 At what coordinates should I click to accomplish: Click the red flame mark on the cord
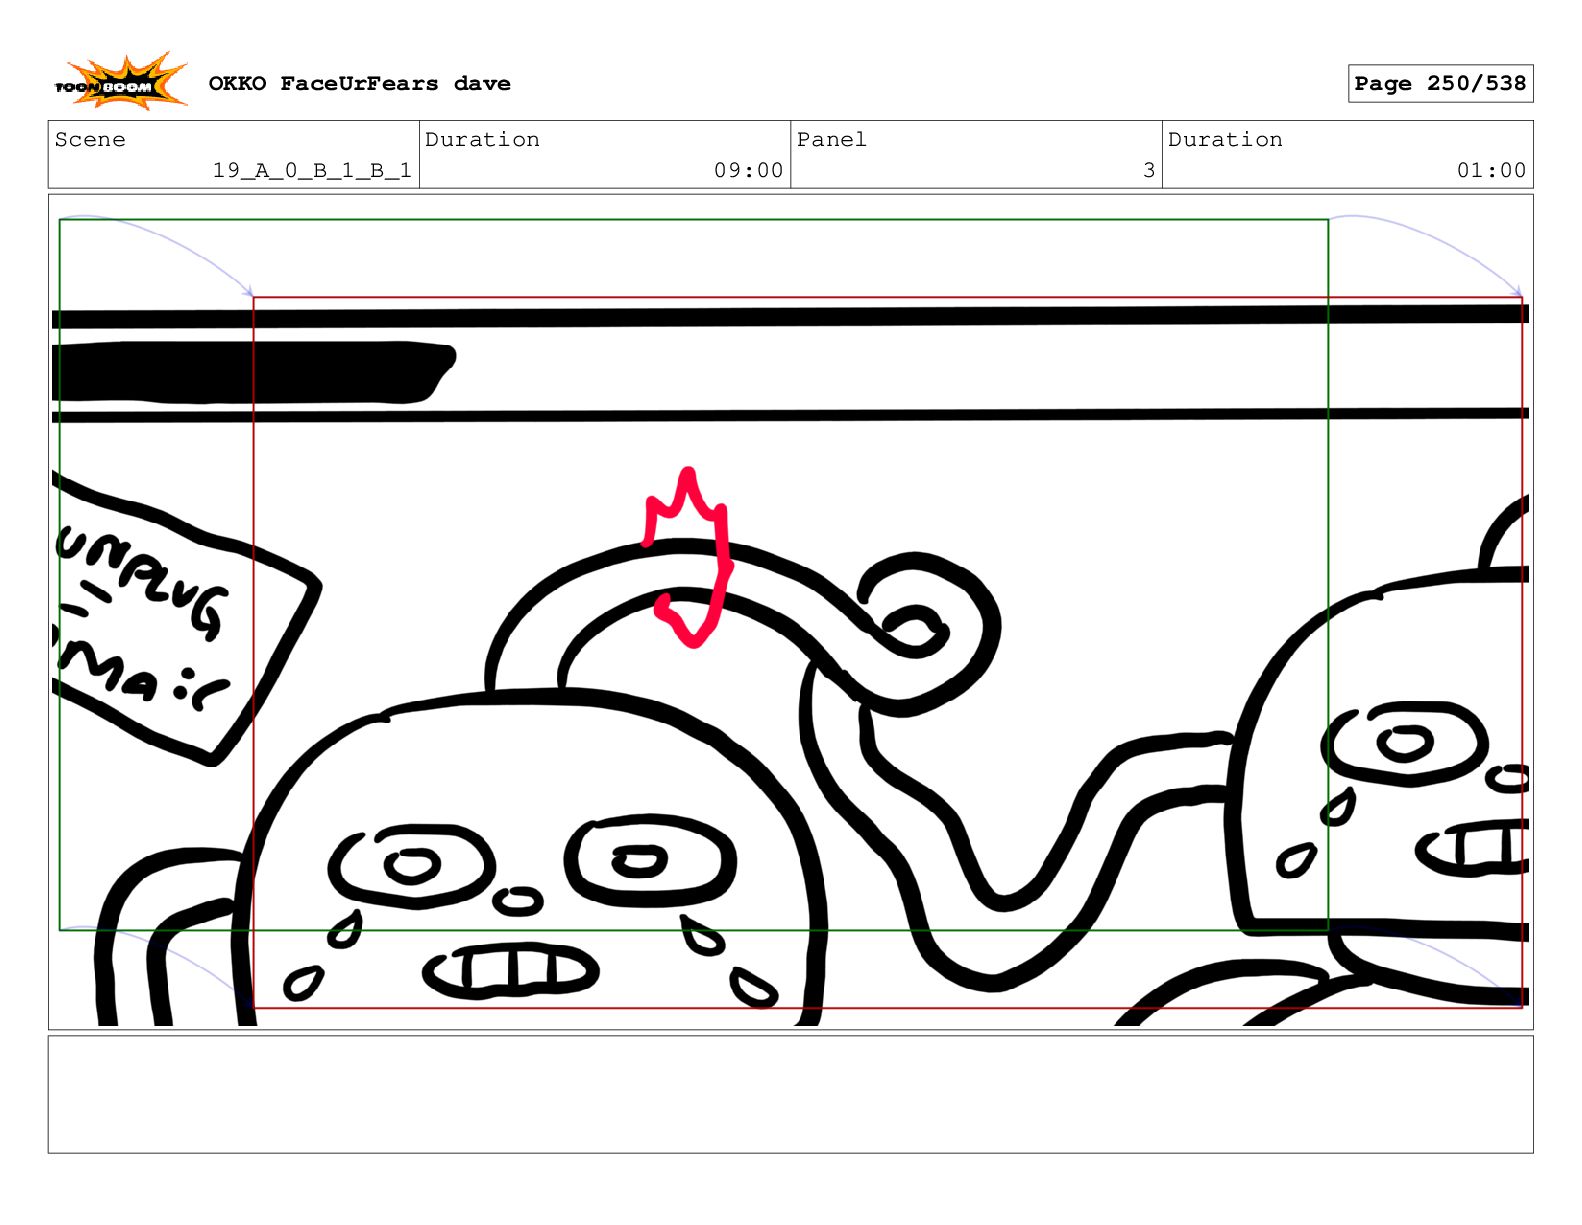pyautogui.click(x=690, y=556)
